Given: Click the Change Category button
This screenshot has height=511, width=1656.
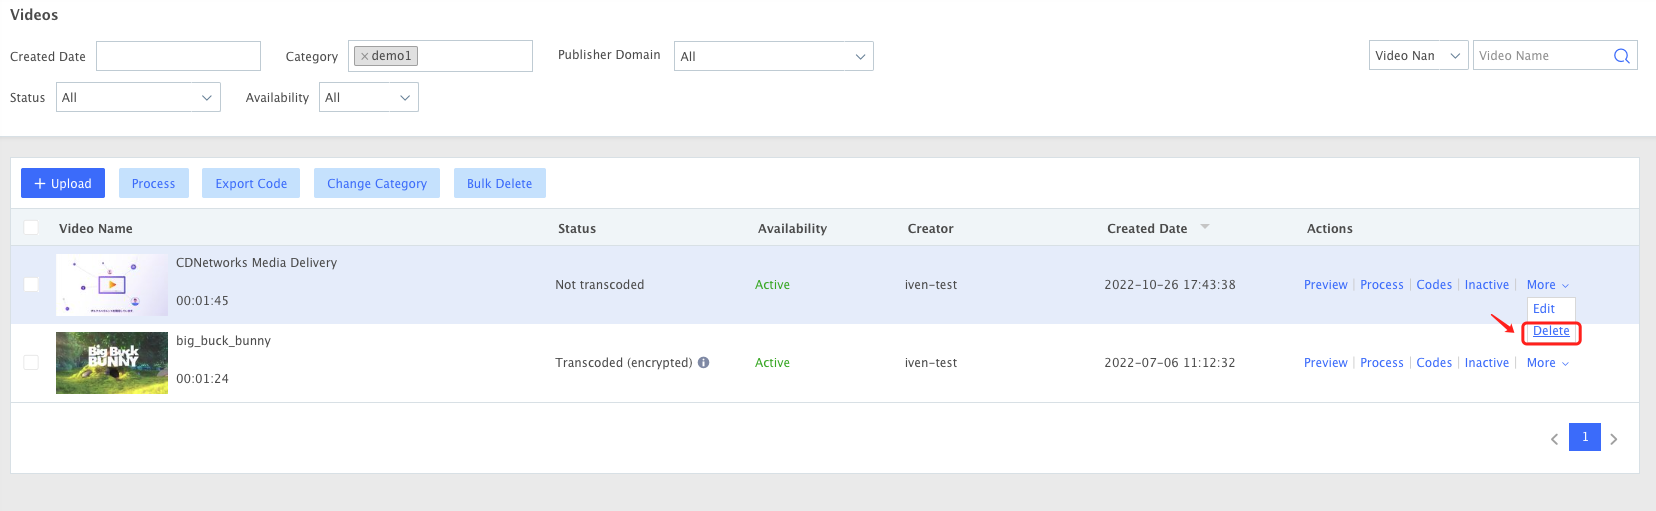Looking at the screenshot, I should click(377, 183).
